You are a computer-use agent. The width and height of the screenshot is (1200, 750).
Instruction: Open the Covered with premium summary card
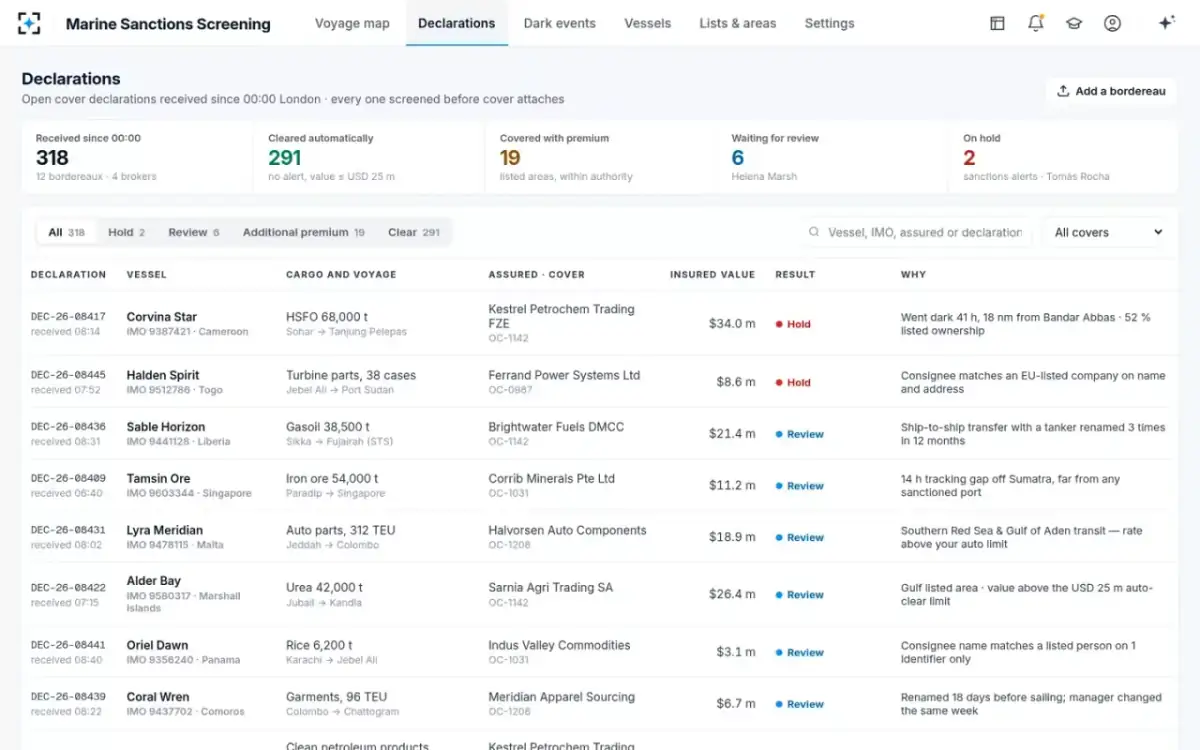tap(600, 157)
